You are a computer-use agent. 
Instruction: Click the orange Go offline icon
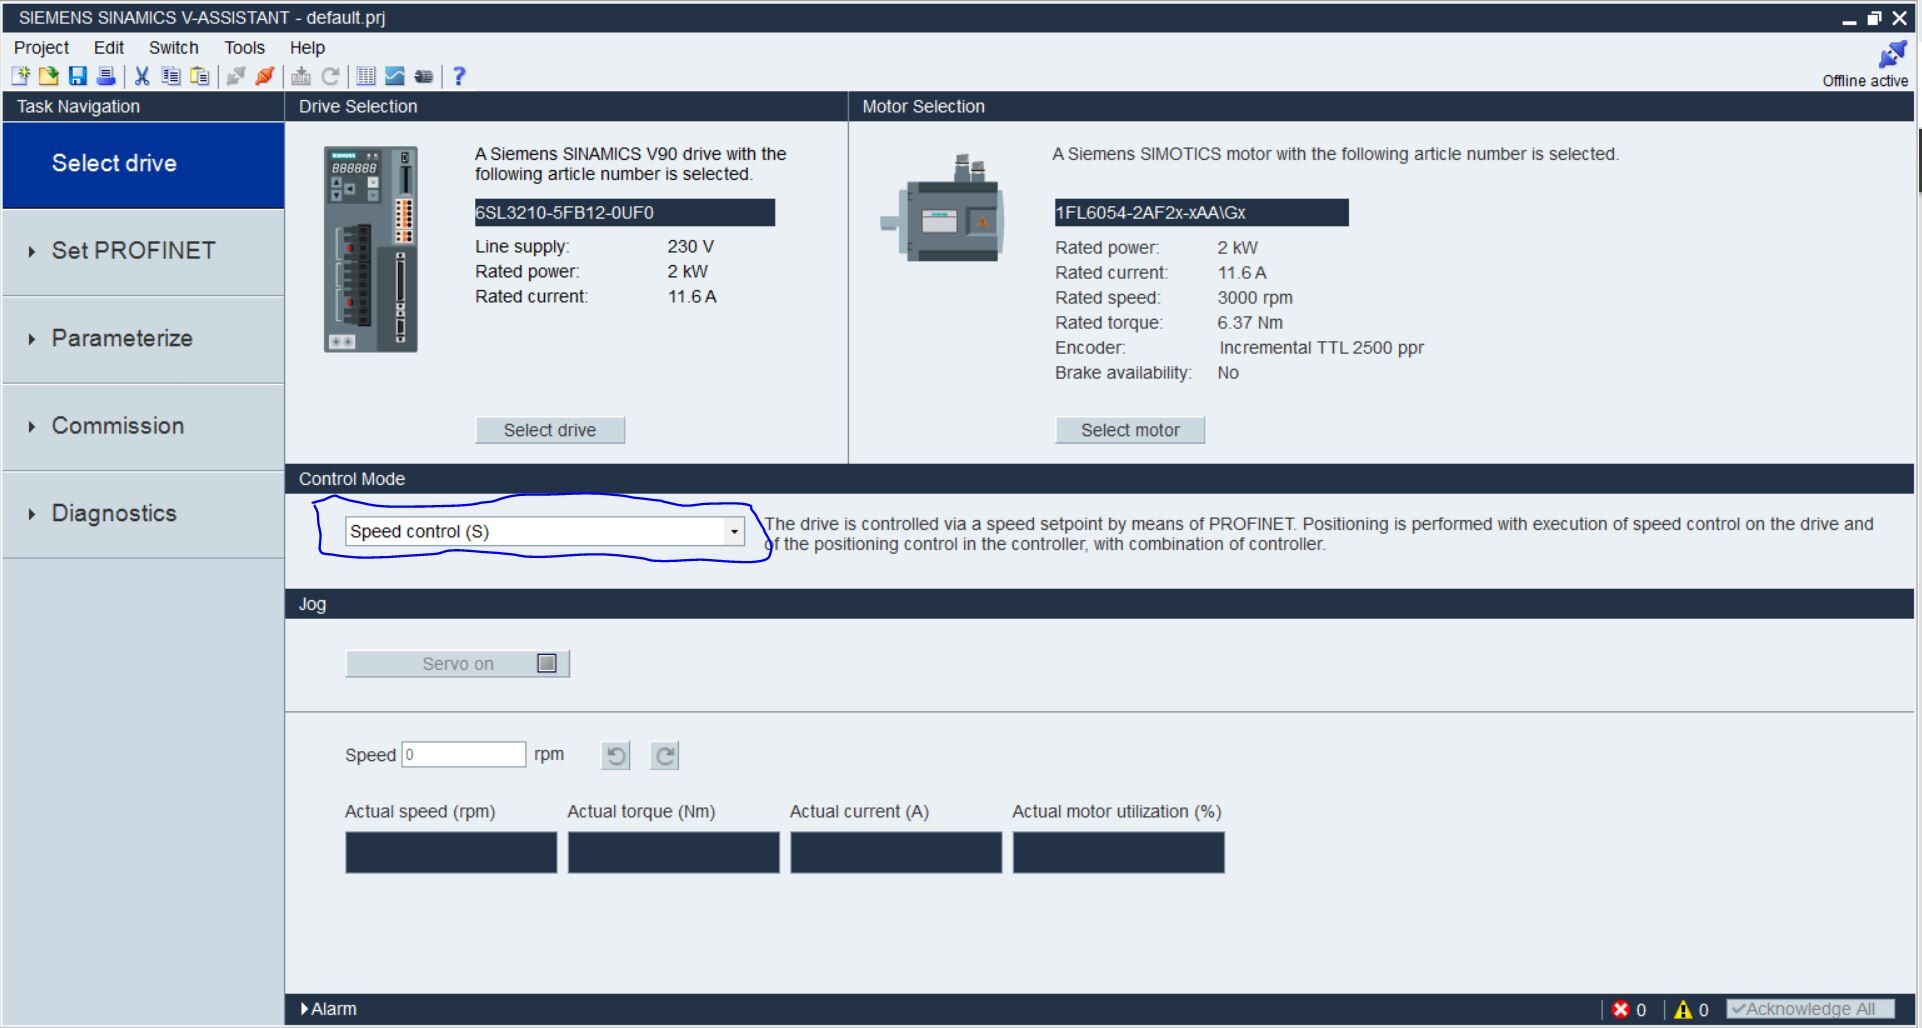265,76
